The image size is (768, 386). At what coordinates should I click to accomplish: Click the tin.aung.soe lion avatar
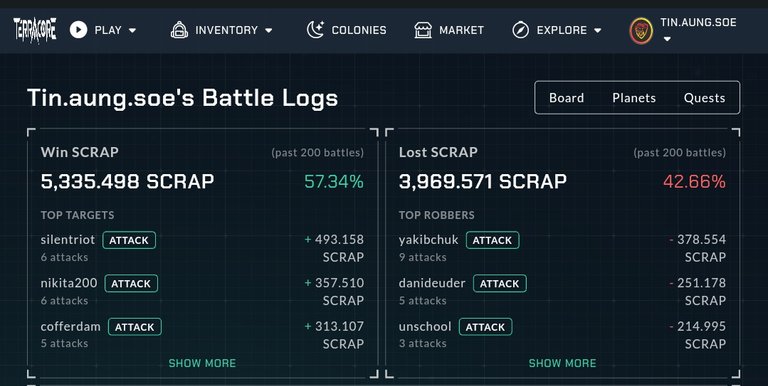coord(641,31)
